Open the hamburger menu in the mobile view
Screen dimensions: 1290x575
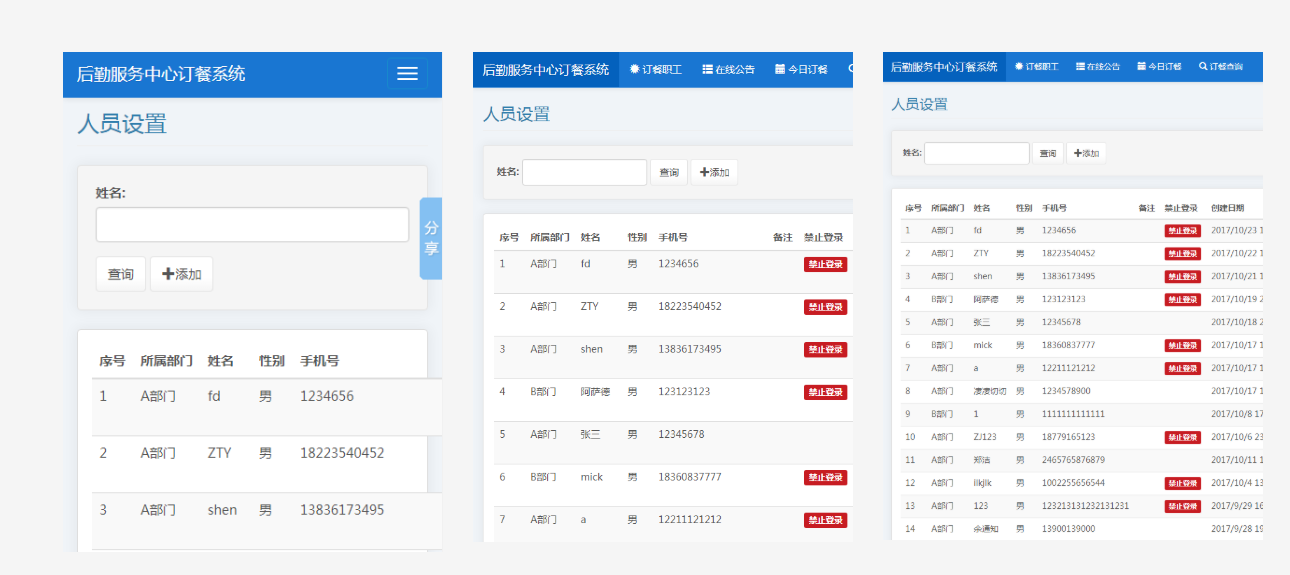(x=406, y=74)
